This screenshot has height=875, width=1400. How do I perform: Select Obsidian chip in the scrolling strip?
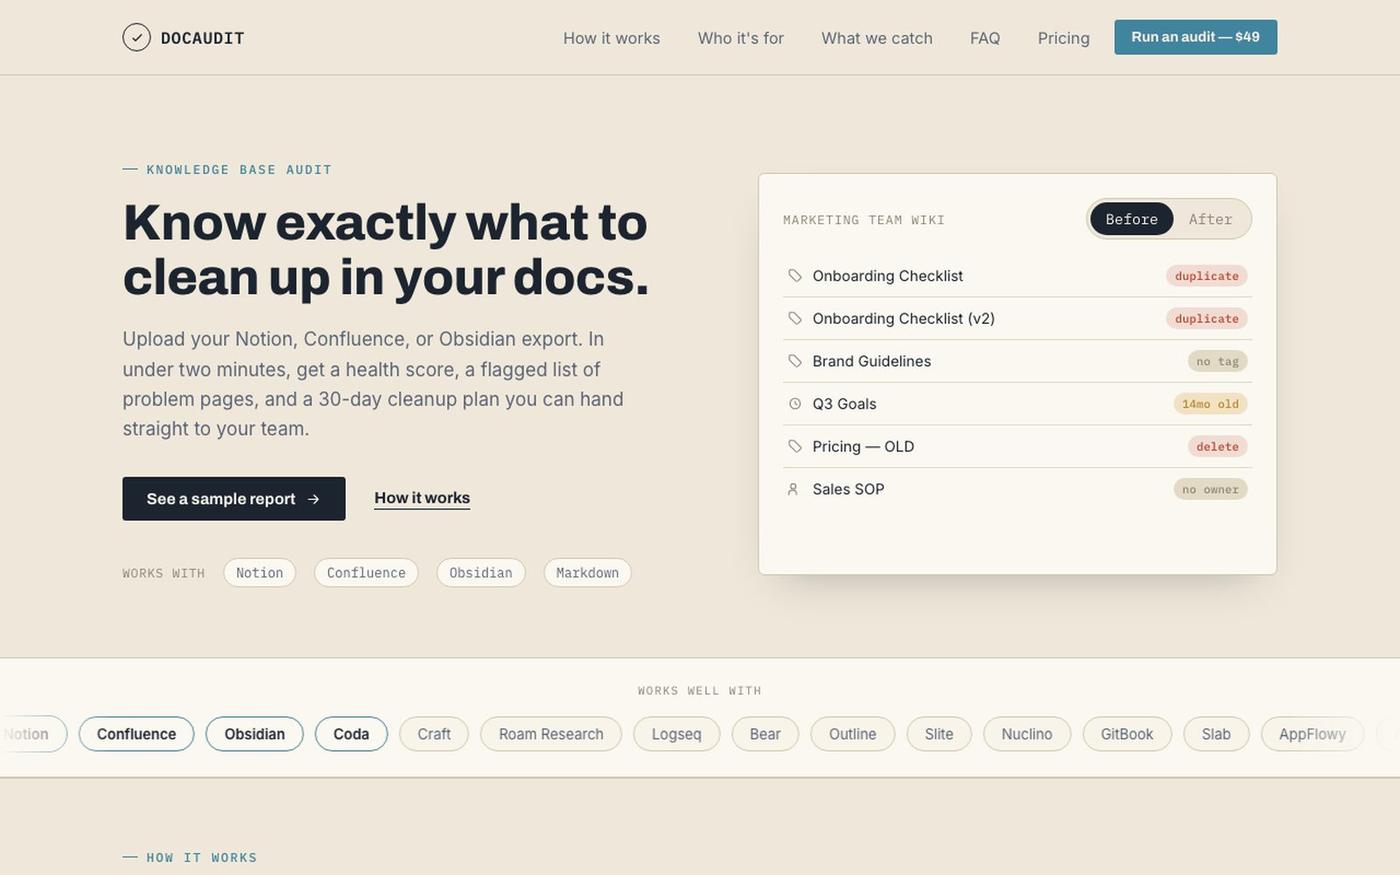coord(254,734)
